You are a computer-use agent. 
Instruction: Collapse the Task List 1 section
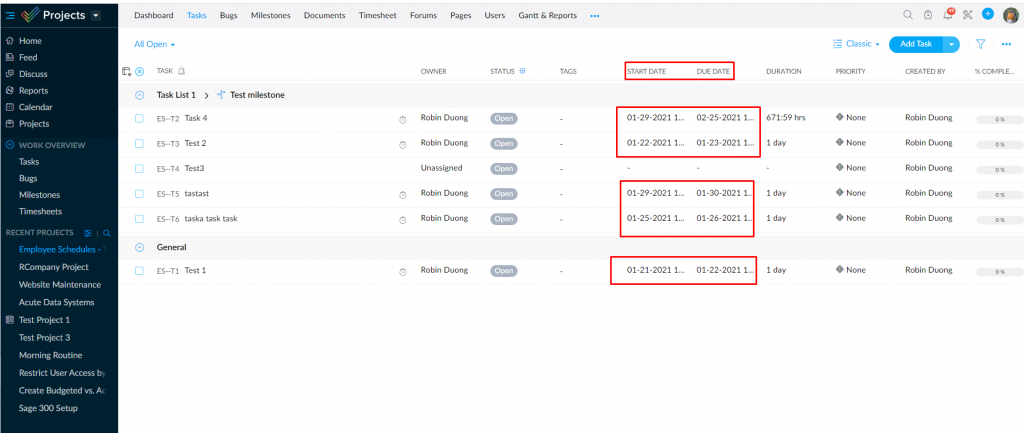139,95
